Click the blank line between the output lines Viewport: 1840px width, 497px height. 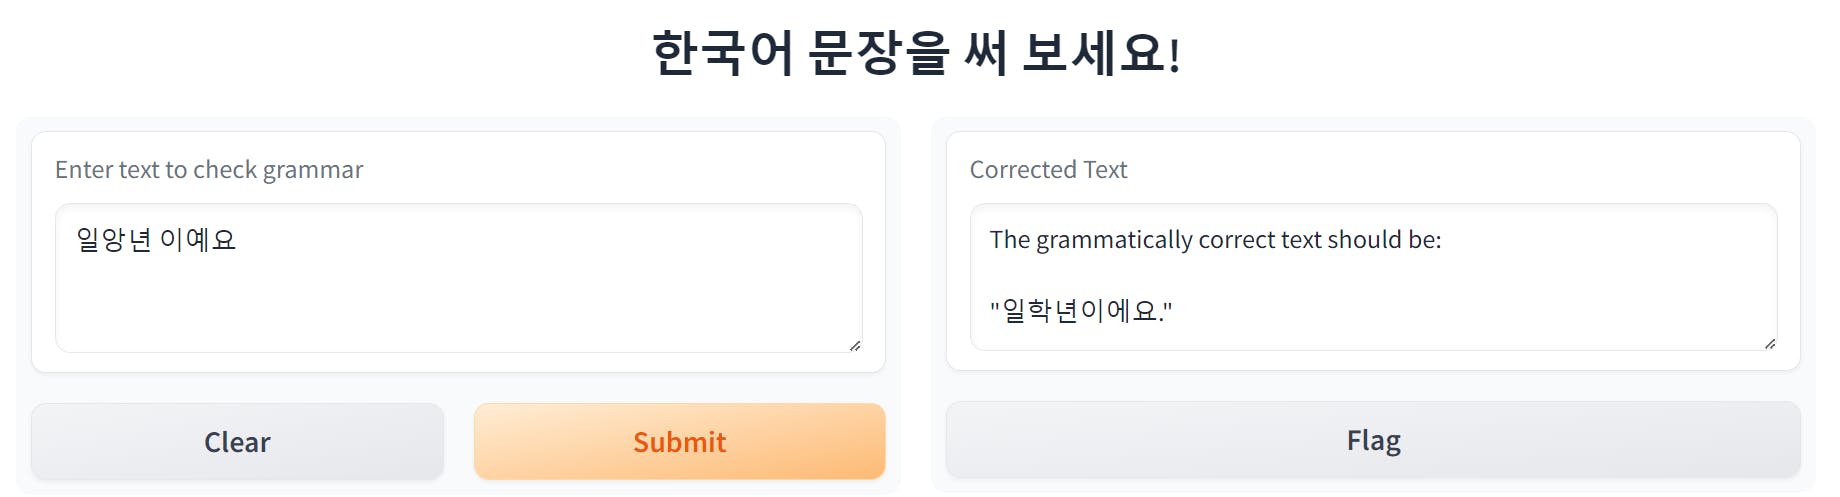[x=1373, y=275]
